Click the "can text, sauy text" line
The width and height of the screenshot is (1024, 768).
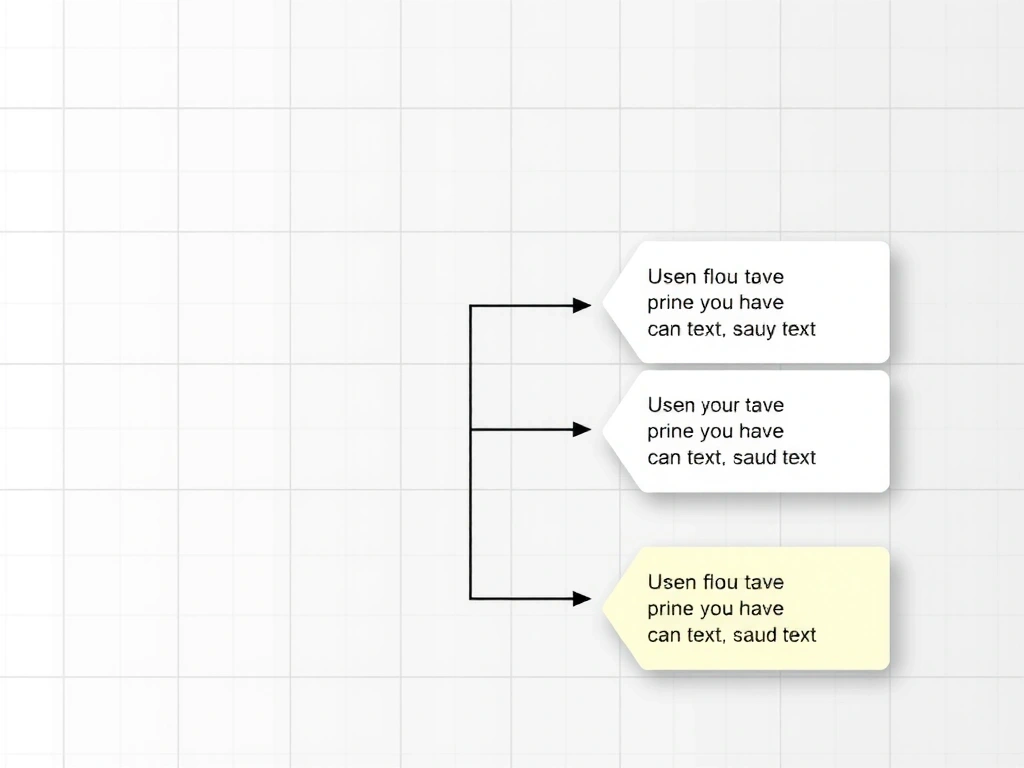click(731, 329)
